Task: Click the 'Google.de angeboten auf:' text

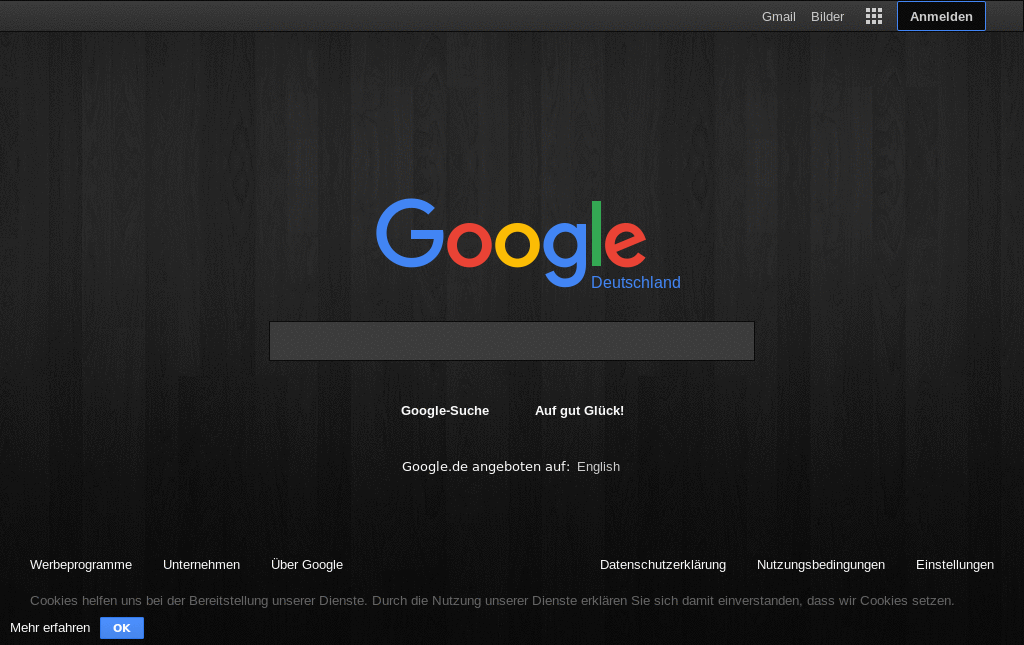Action: (x=486, y=467)
